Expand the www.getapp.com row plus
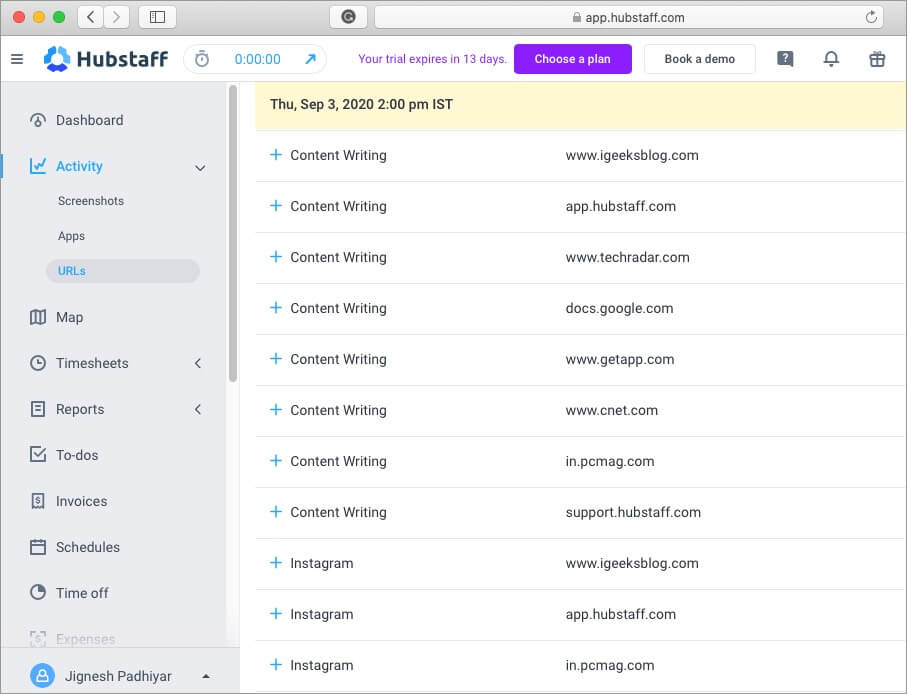 click(x=276, y=358)
